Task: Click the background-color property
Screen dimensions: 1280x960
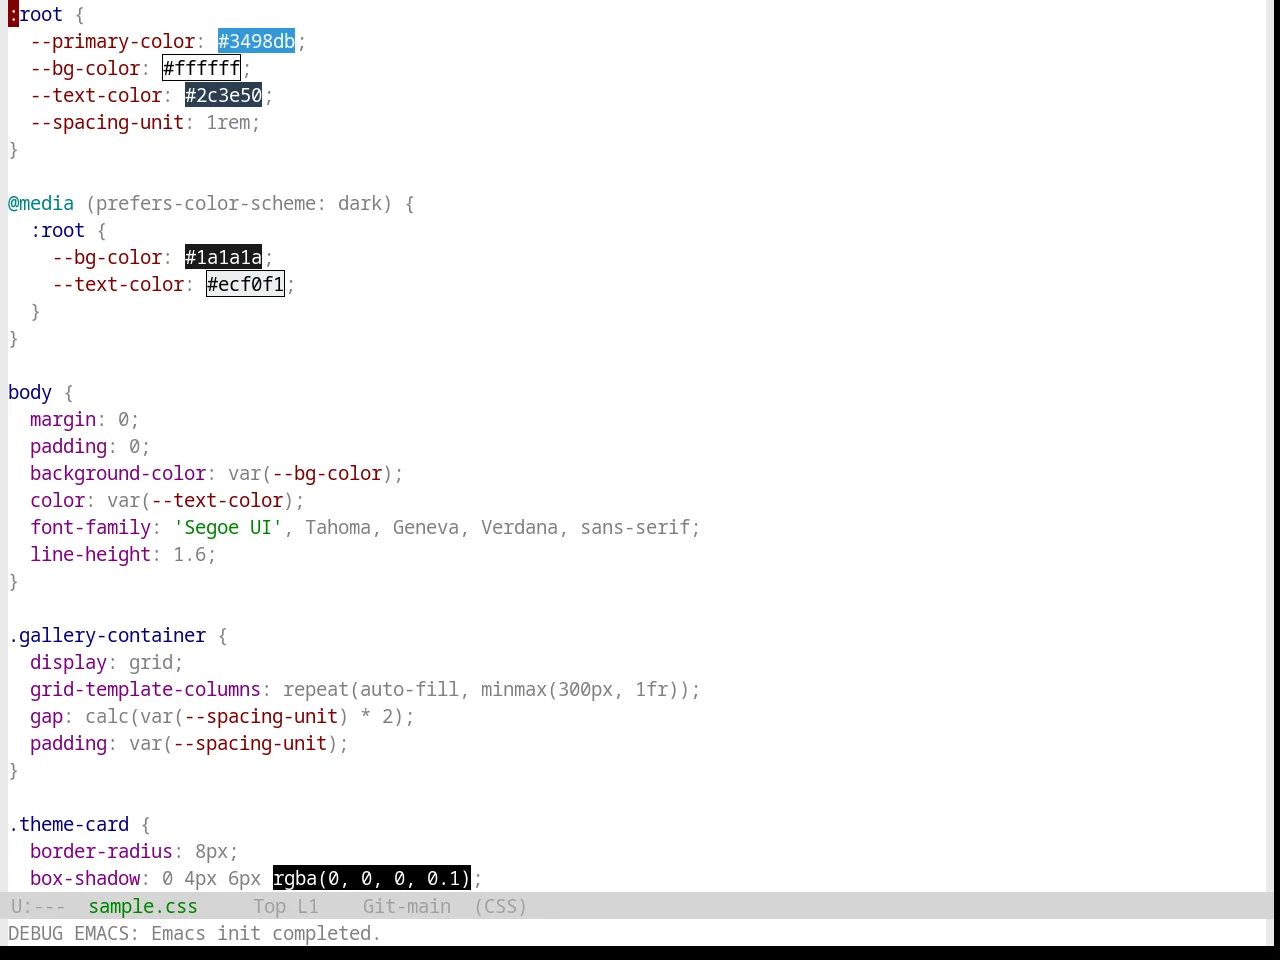Action: (118, 473)
